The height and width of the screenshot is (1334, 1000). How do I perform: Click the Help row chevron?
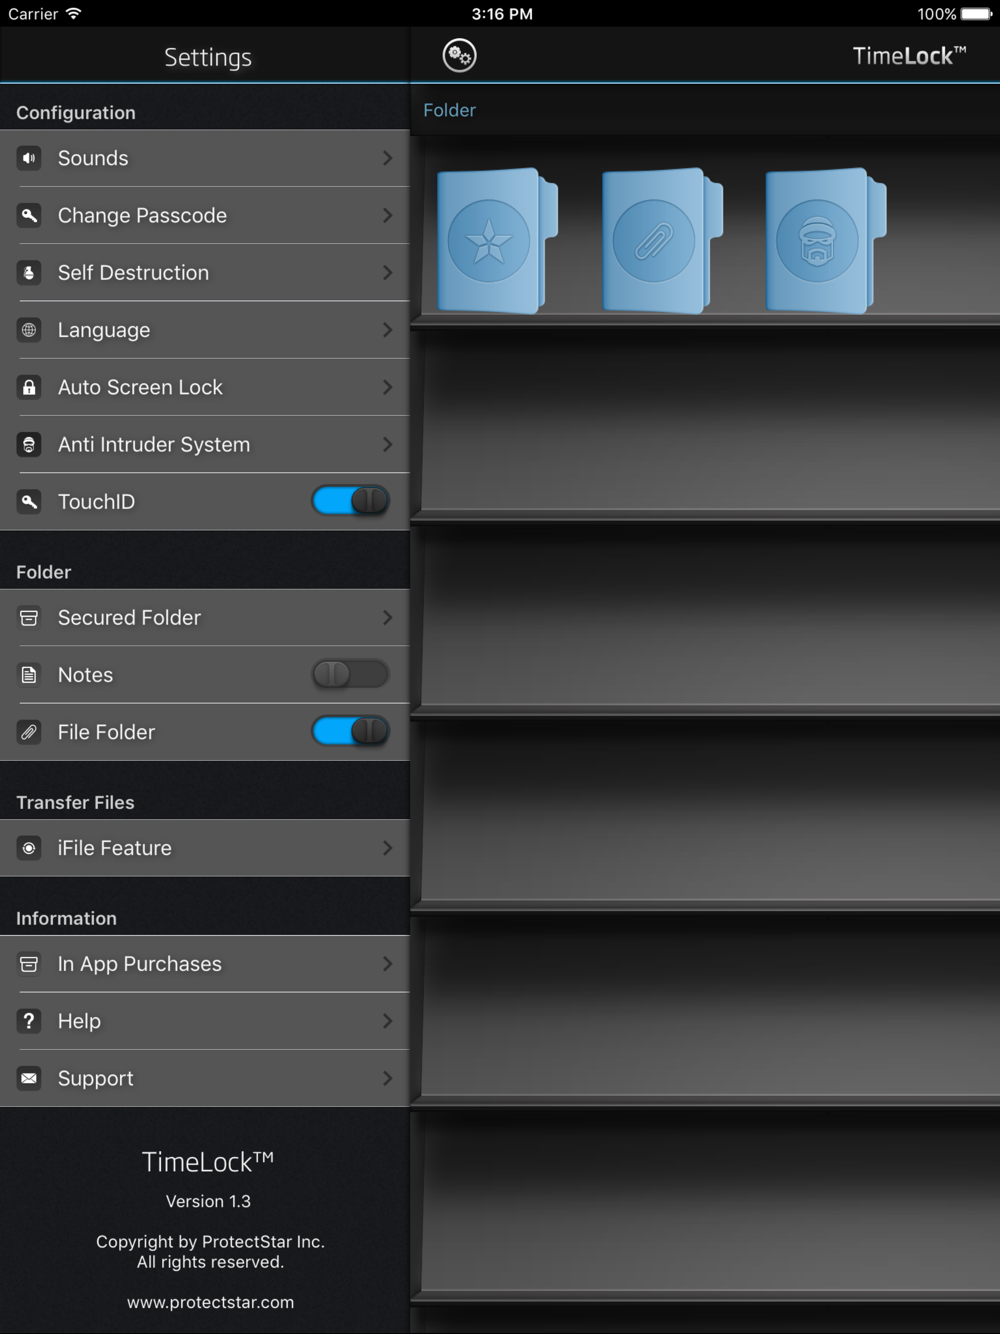click(x=387, y=1021)
